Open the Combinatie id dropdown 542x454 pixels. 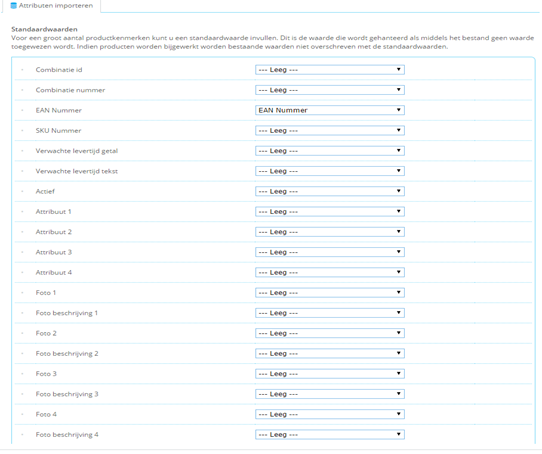(330, 70)
